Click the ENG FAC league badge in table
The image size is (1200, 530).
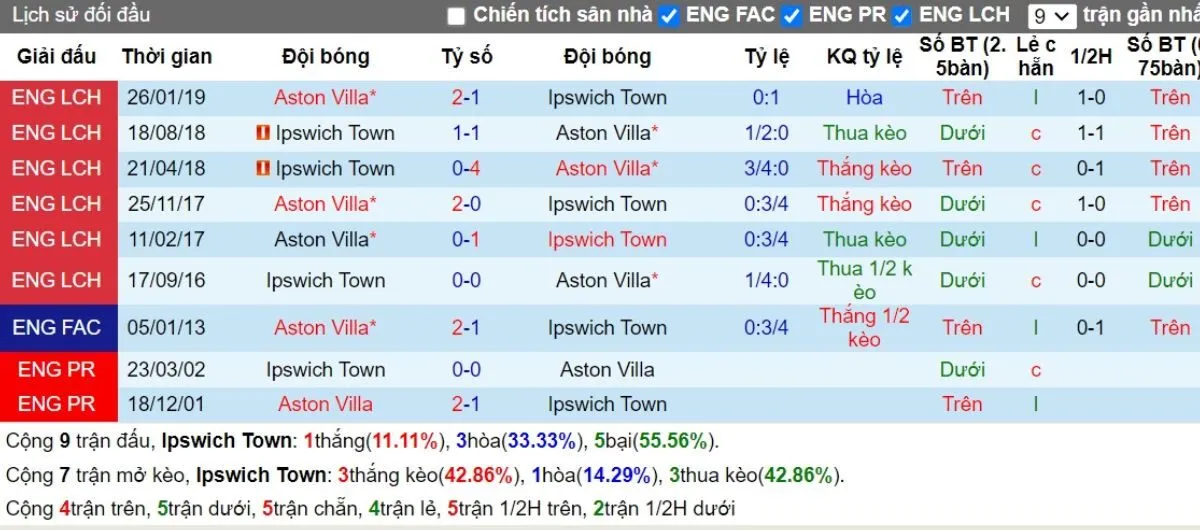(58, 327)
